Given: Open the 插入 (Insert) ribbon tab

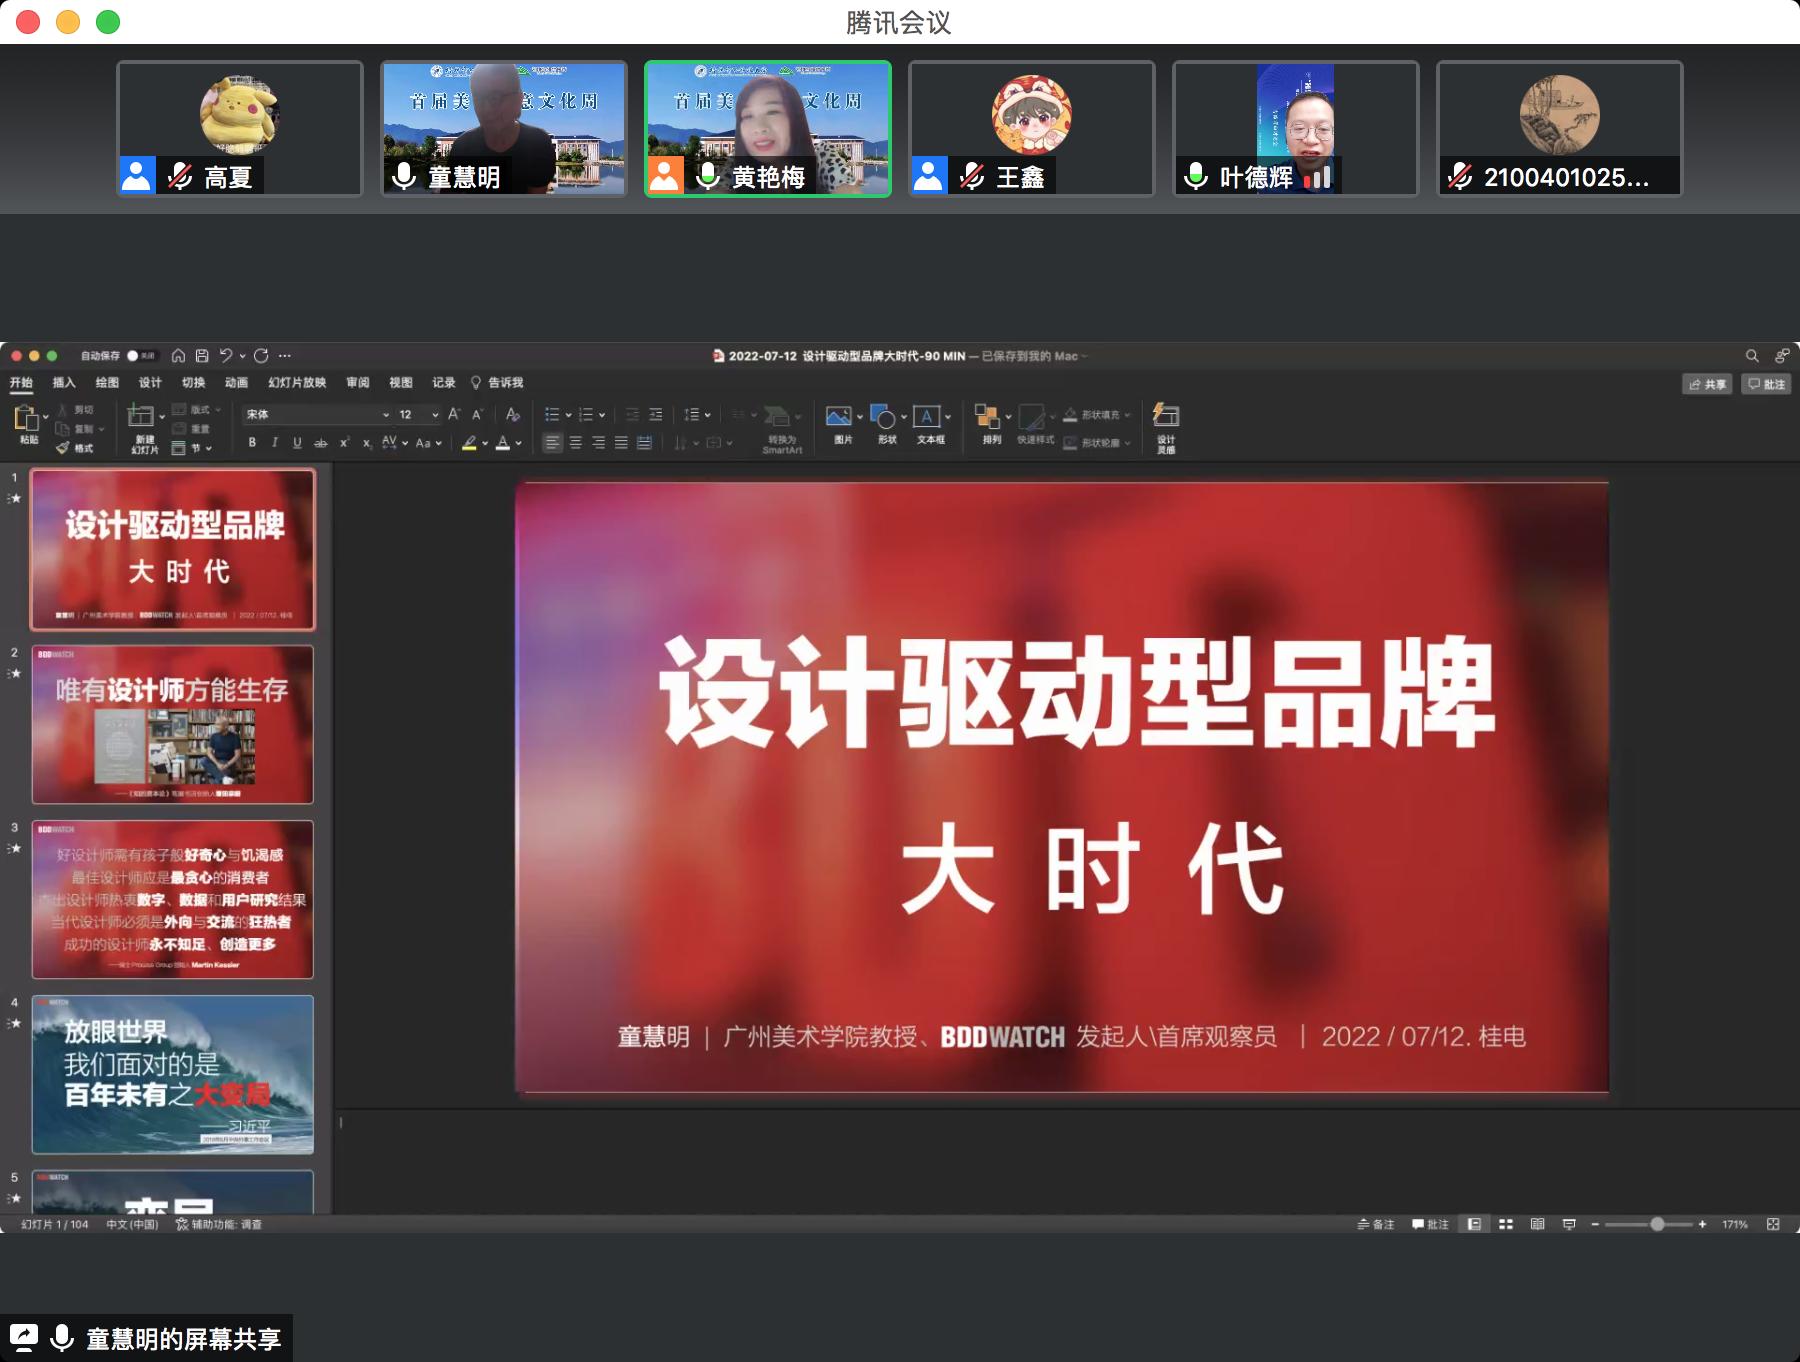Looking at the screenshot, I should [x=64, y=383].
